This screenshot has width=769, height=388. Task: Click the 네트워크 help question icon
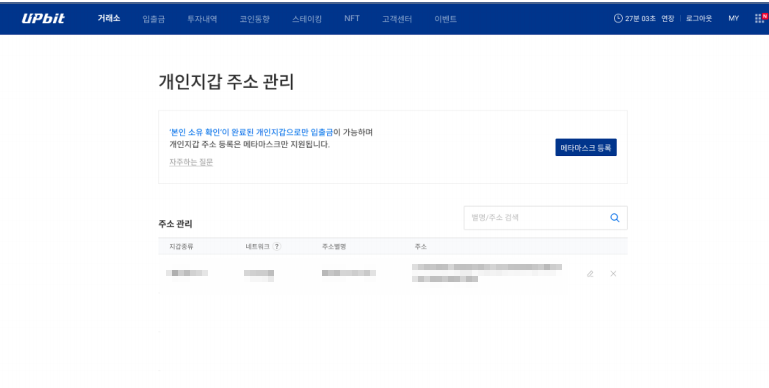277,247
